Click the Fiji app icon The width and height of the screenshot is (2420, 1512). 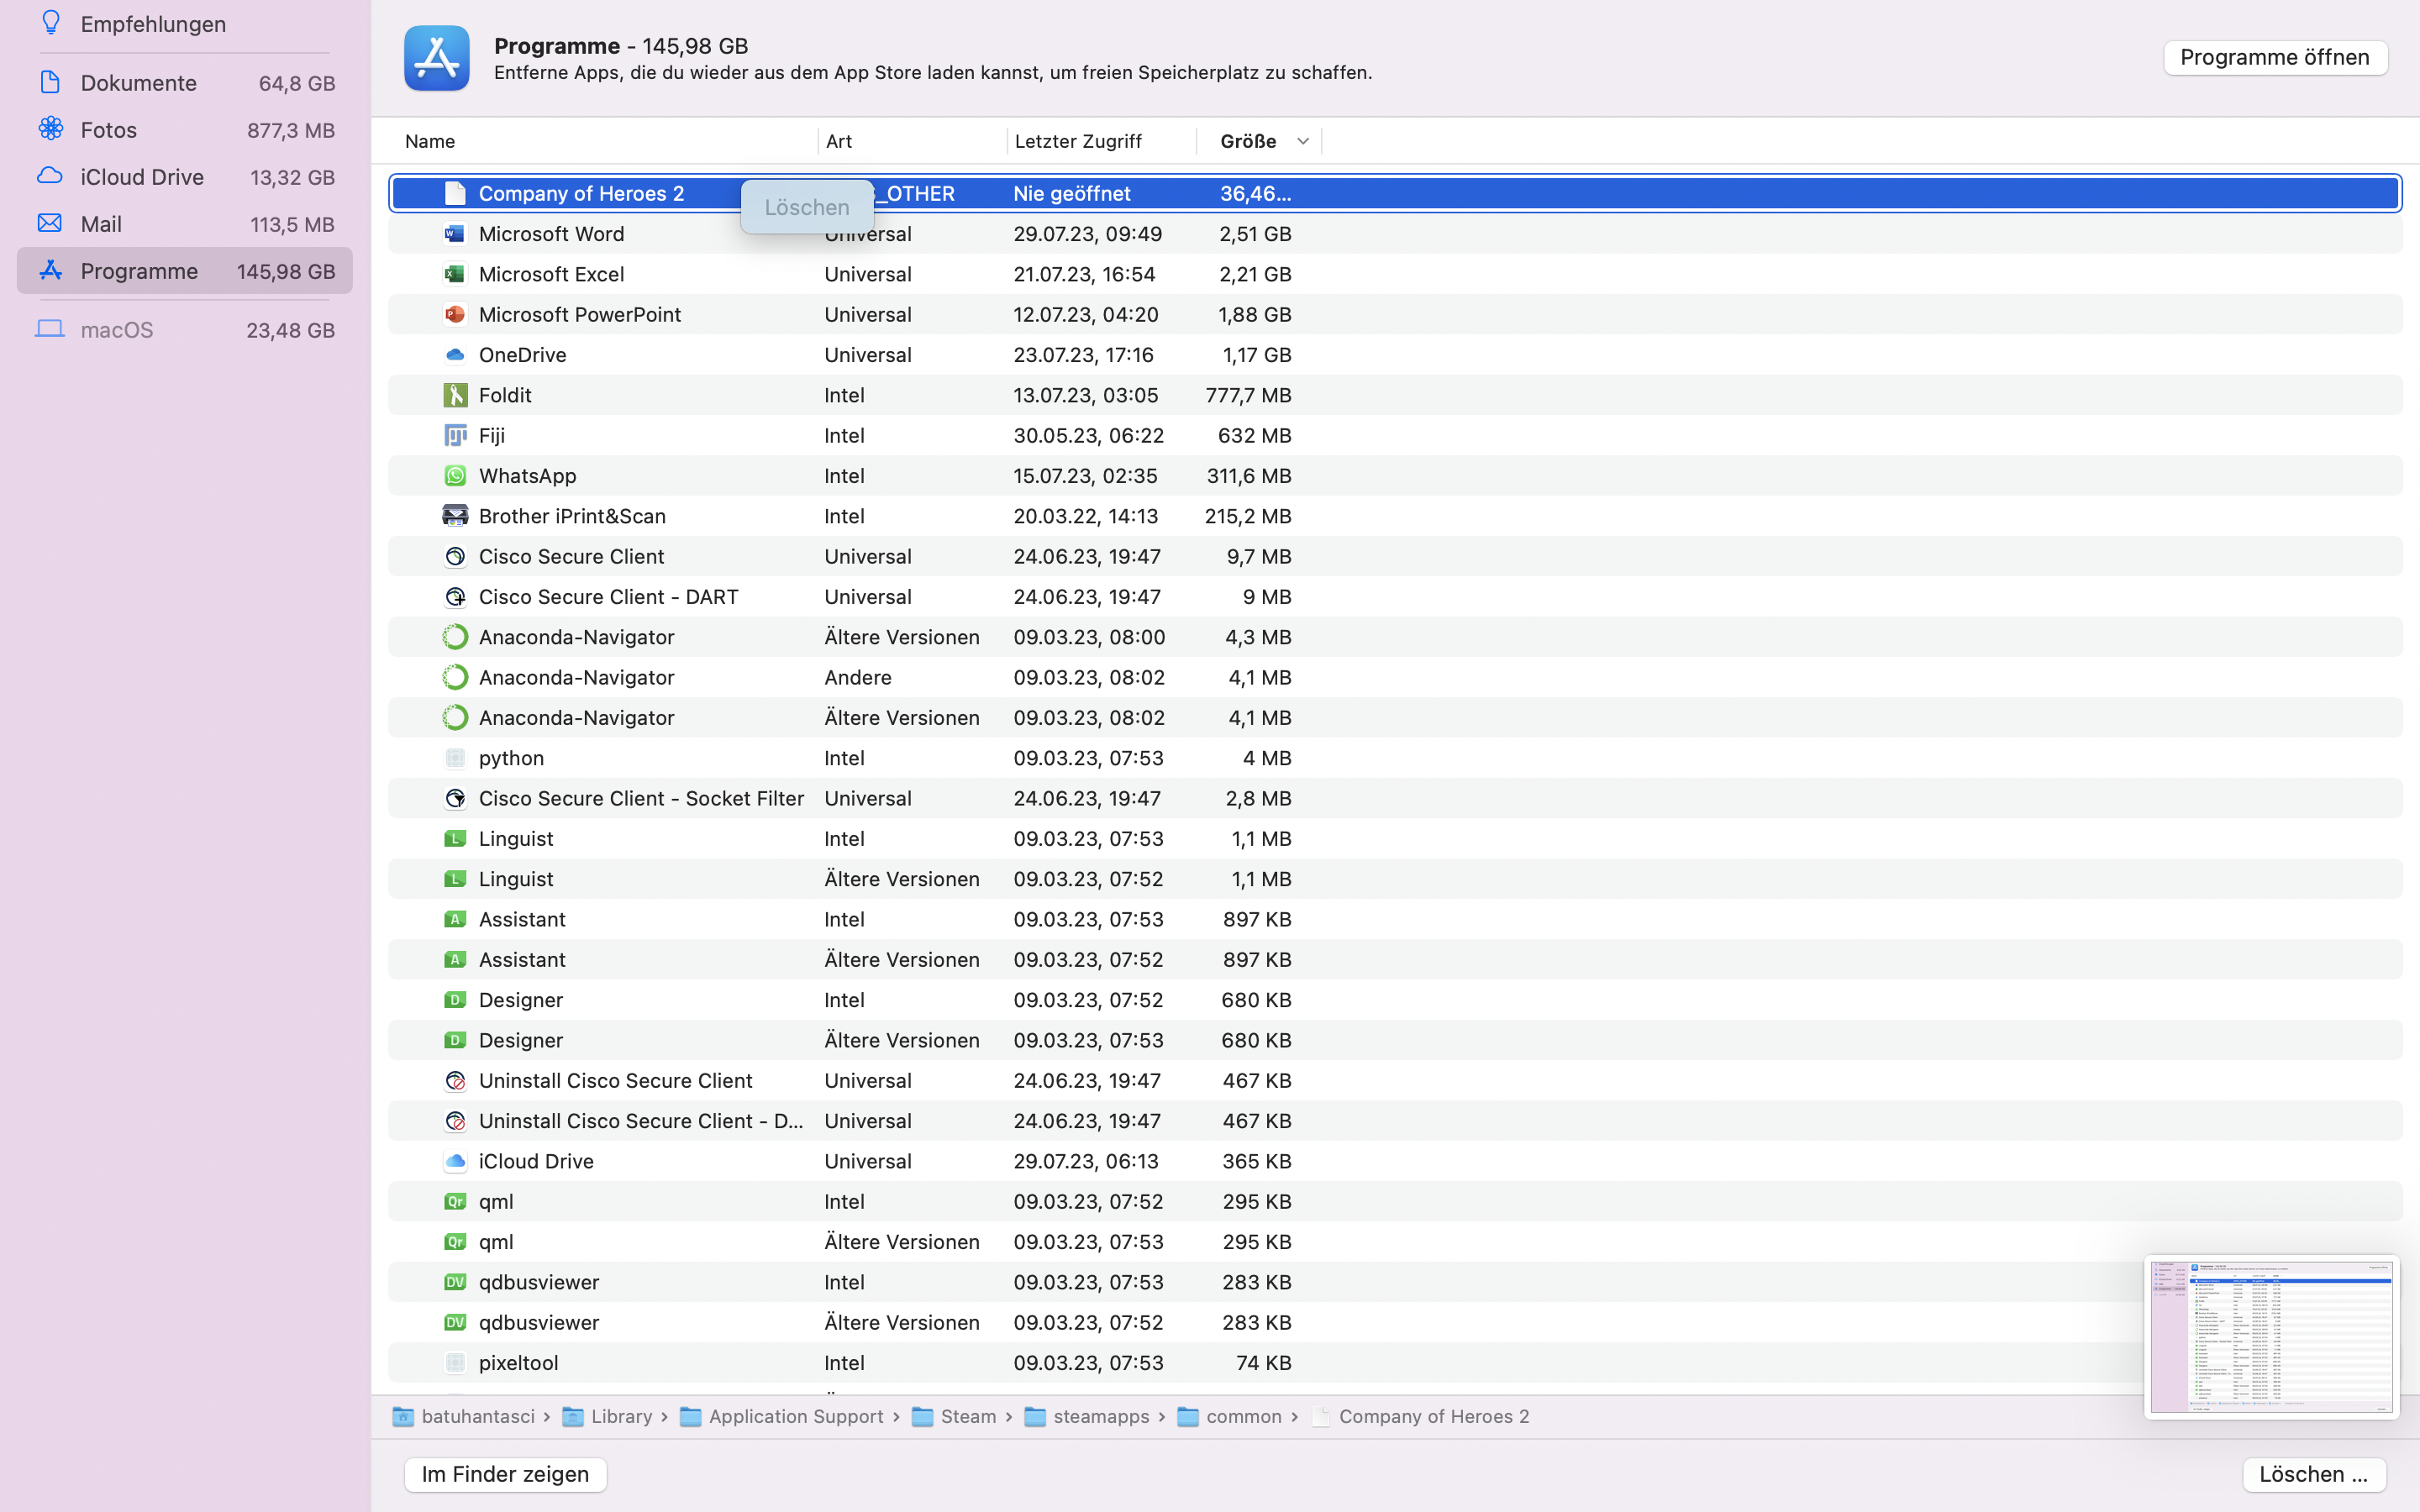(x=455, y=435)
